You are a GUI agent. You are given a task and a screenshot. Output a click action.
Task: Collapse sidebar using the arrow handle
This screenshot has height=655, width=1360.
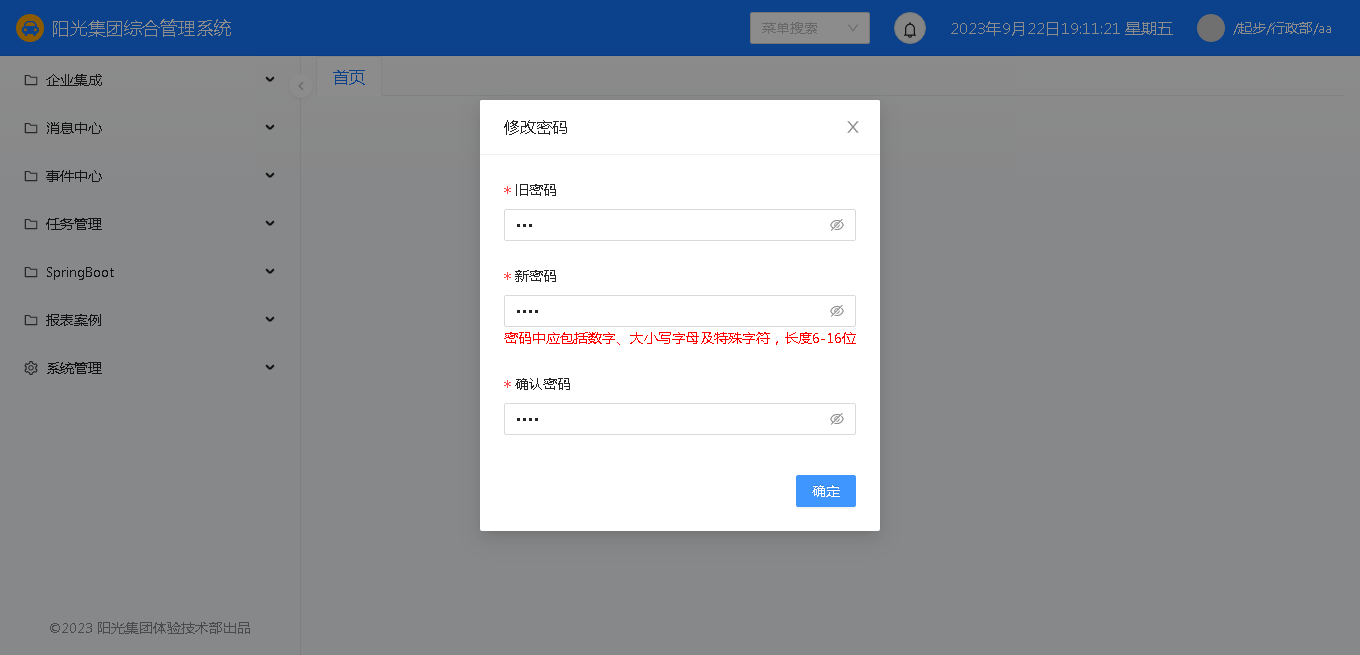tap(300, 86)
